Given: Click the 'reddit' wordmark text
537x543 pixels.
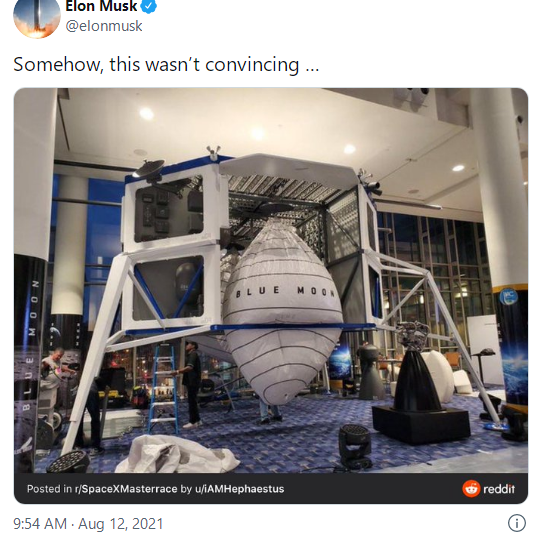Looking at the screenshot, I should (x=499, y=489).
